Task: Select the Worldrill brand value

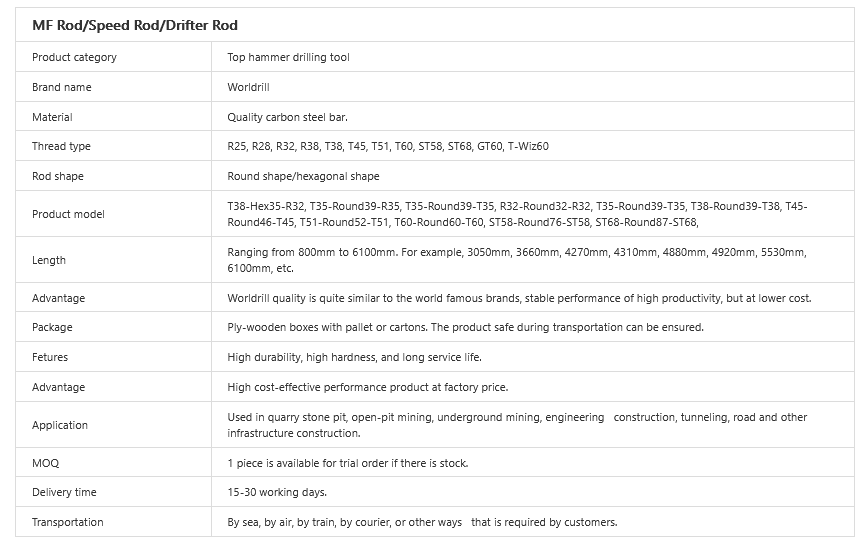Action: (x=249, y=87)
